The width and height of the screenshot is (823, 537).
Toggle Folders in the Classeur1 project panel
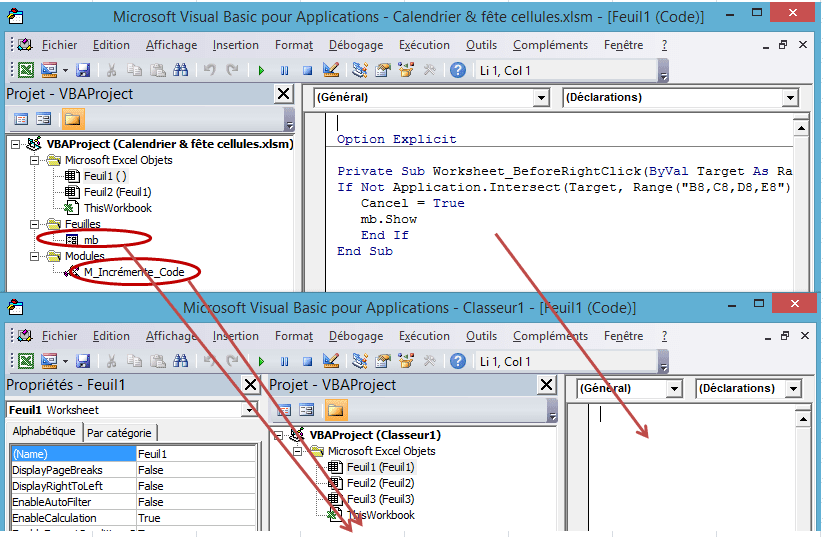[335, 410]
